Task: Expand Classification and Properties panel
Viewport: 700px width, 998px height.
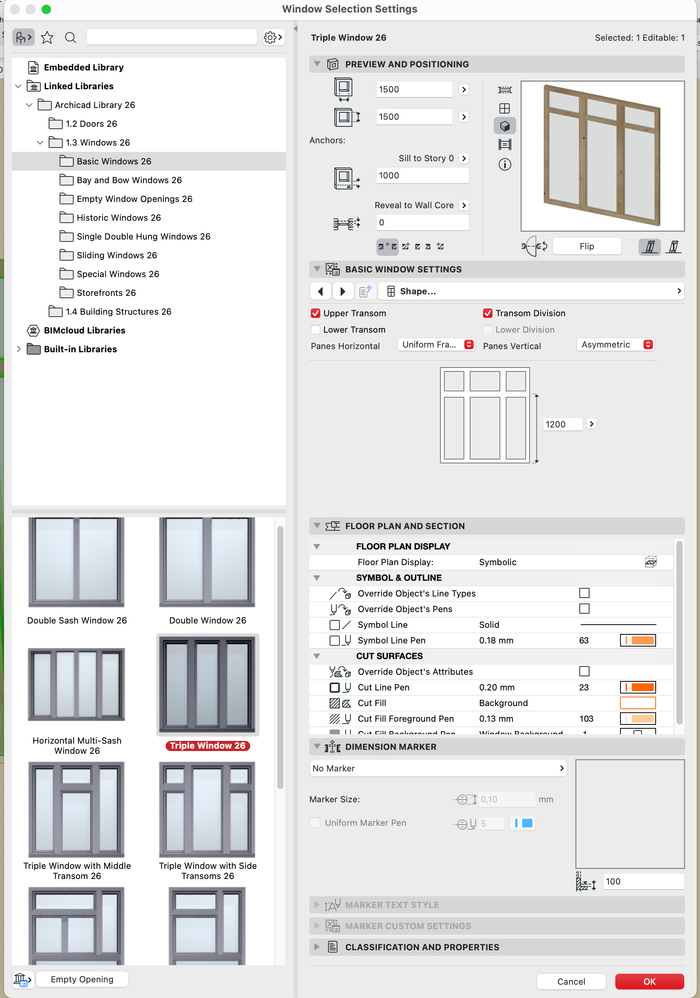Action: (x=316, y=947)
